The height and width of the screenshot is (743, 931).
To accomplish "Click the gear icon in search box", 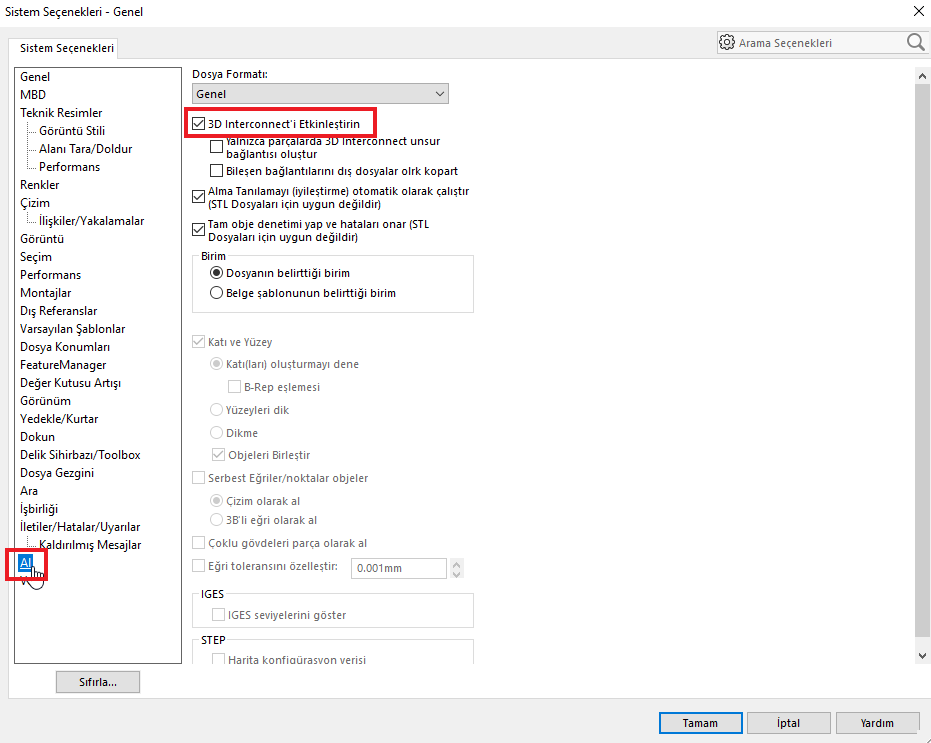I will pyautogui.click(x=727, y=43).
